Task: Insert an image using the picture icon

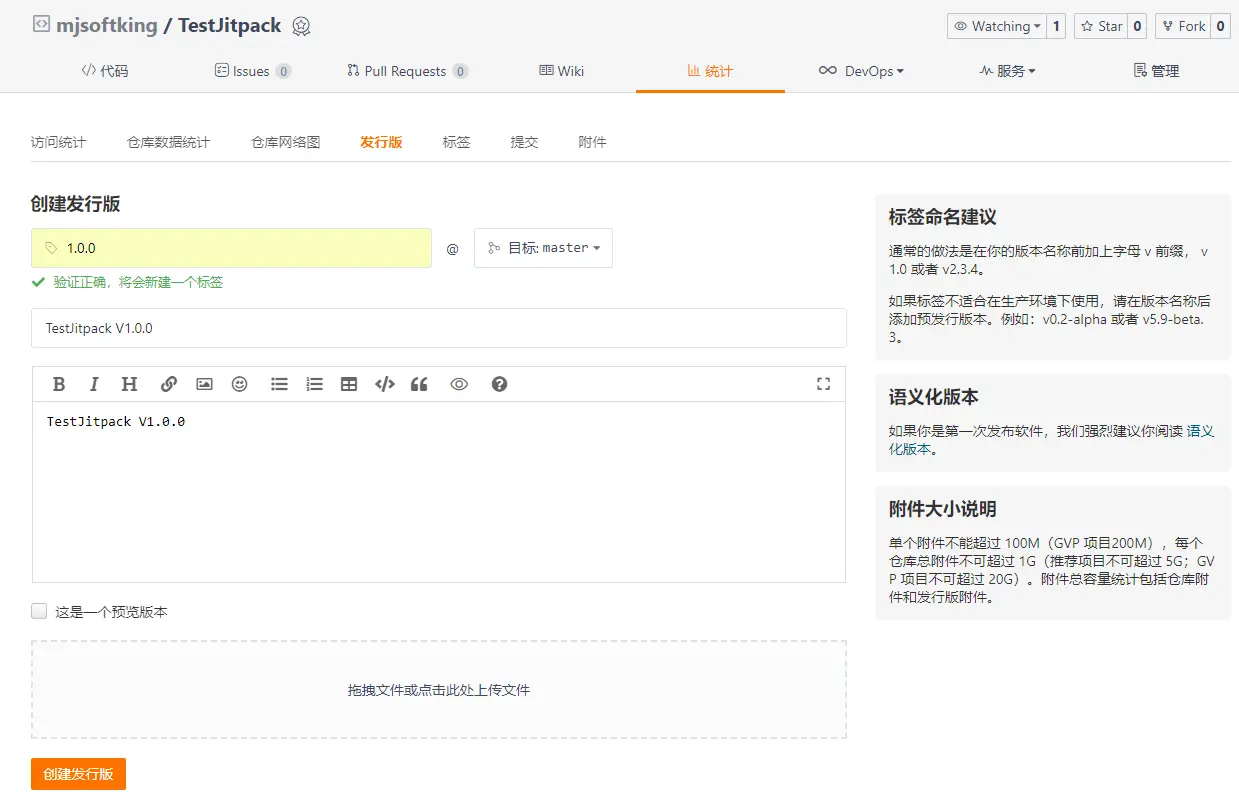Action: tap(204, 384)
